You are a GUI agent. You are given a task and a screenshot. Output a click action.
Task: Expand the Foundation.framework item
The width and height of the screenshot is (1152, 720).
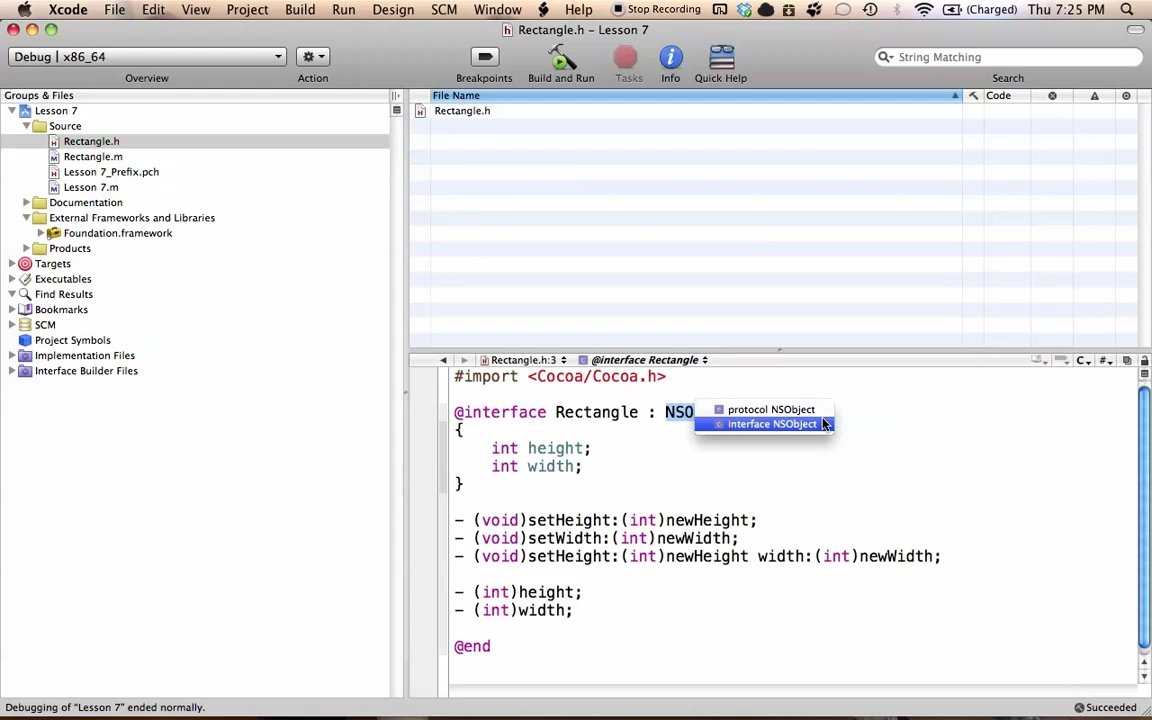(x=41, y=233)
